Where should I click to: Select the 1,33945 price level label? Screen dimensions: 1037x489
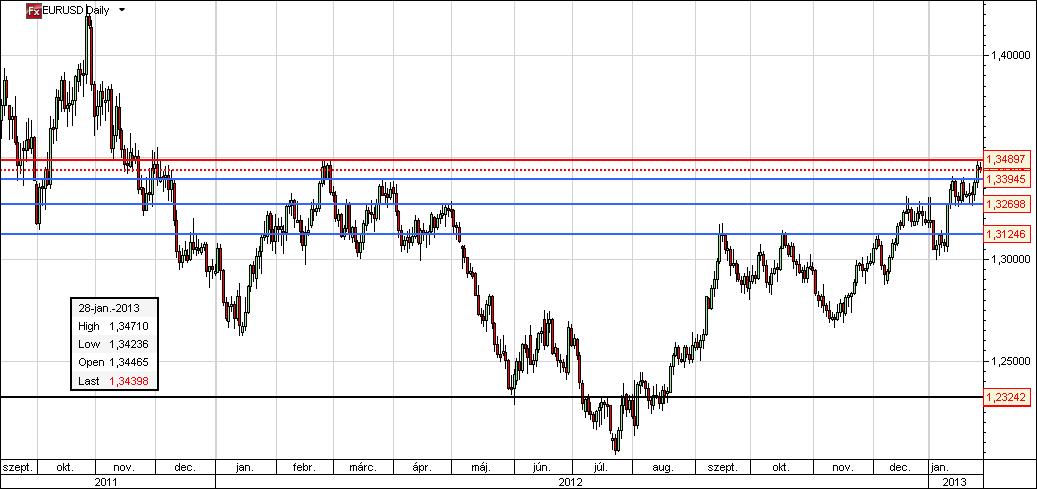(1005, 179)
